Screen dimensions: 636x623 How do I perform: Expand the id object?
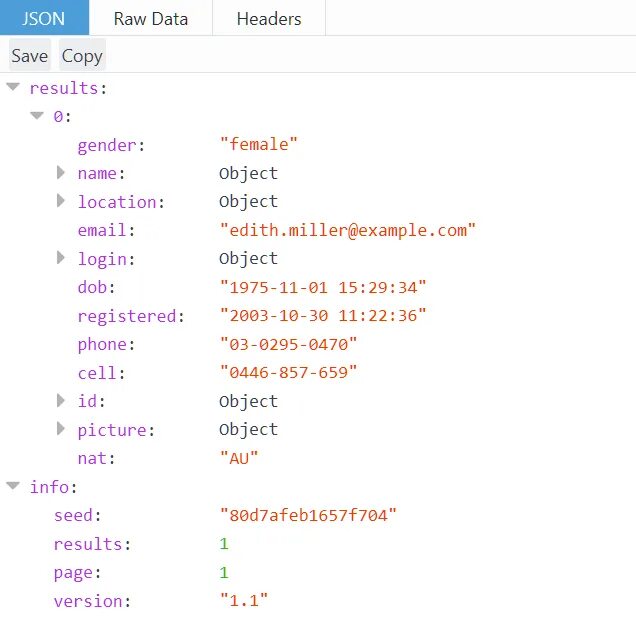60,401
